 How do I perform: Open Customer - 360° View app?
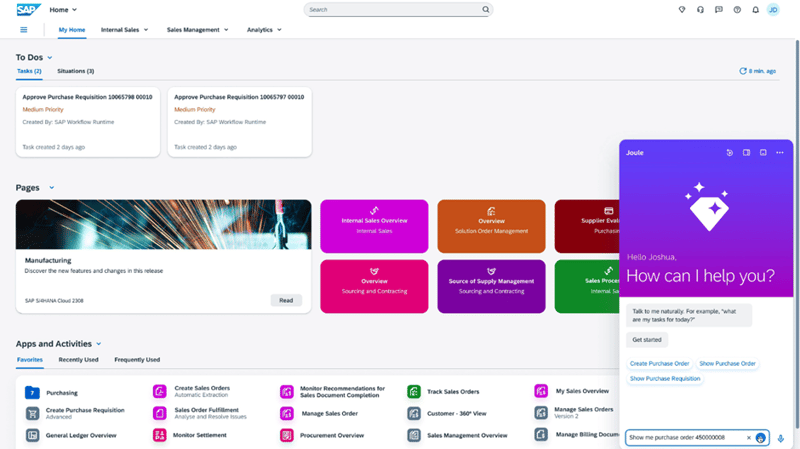pos(446,413)
